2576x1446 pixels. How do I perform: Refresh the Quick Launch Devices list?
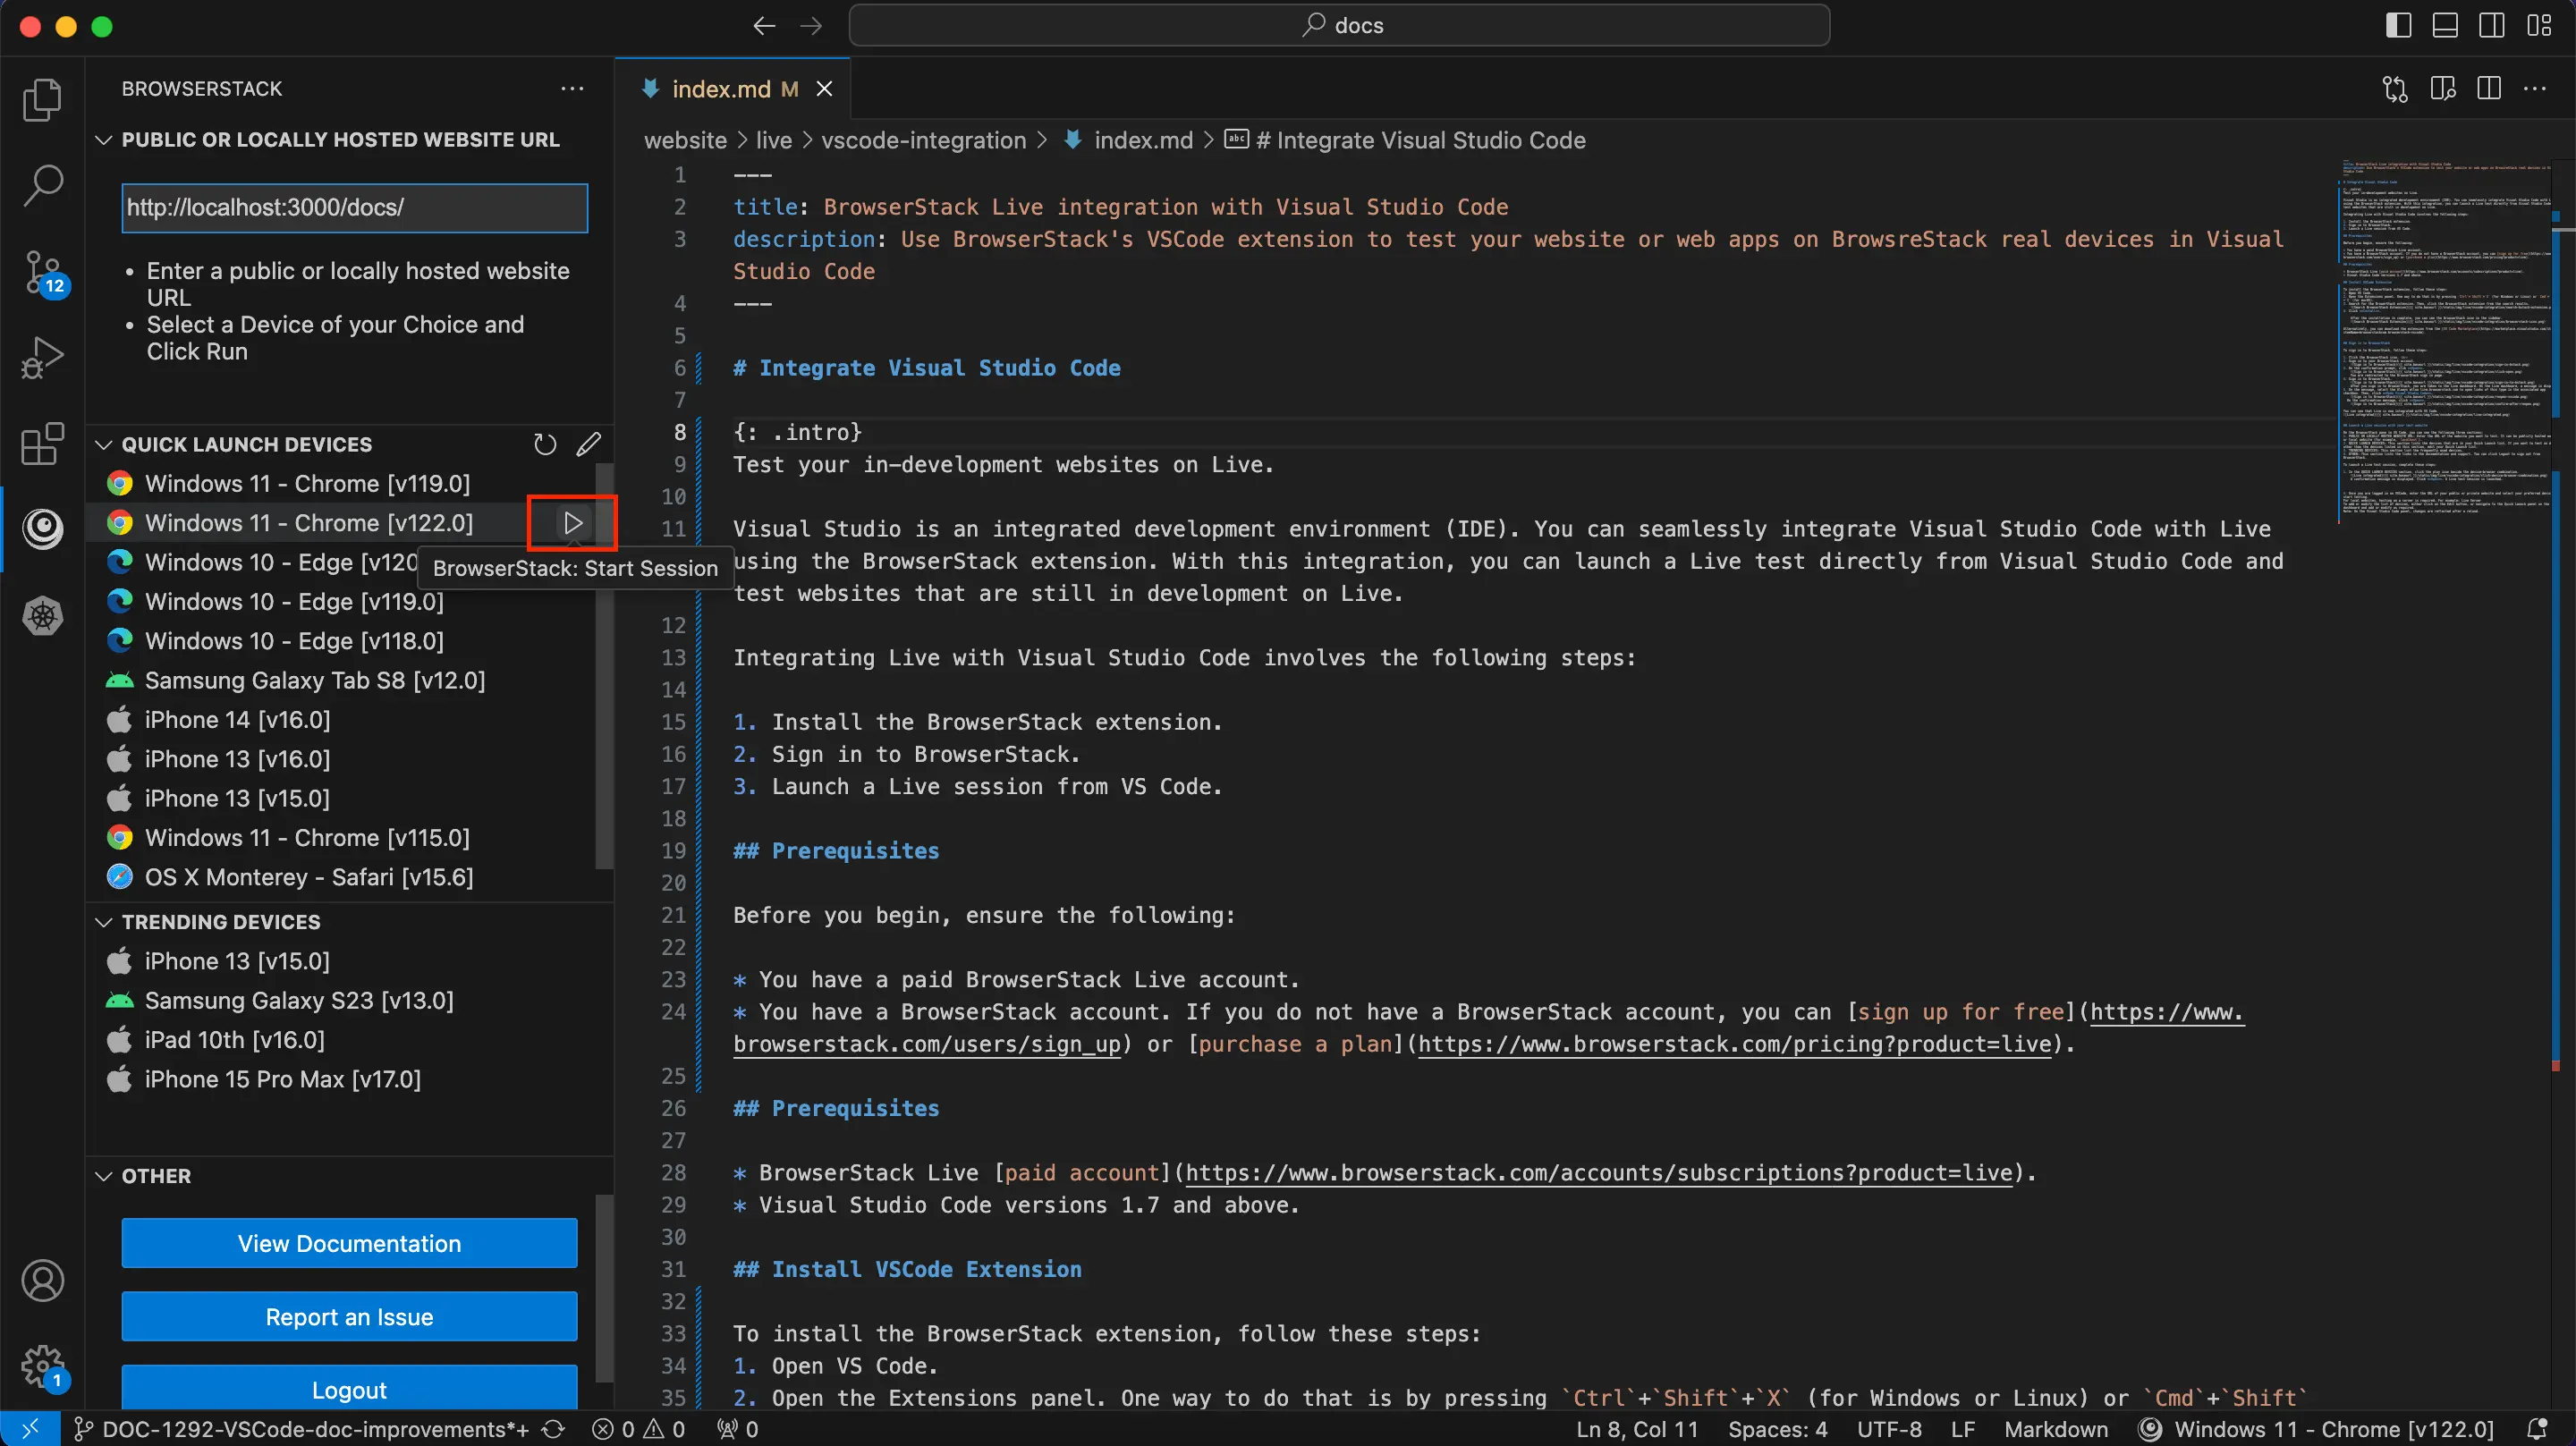click(x=544, y=444)
